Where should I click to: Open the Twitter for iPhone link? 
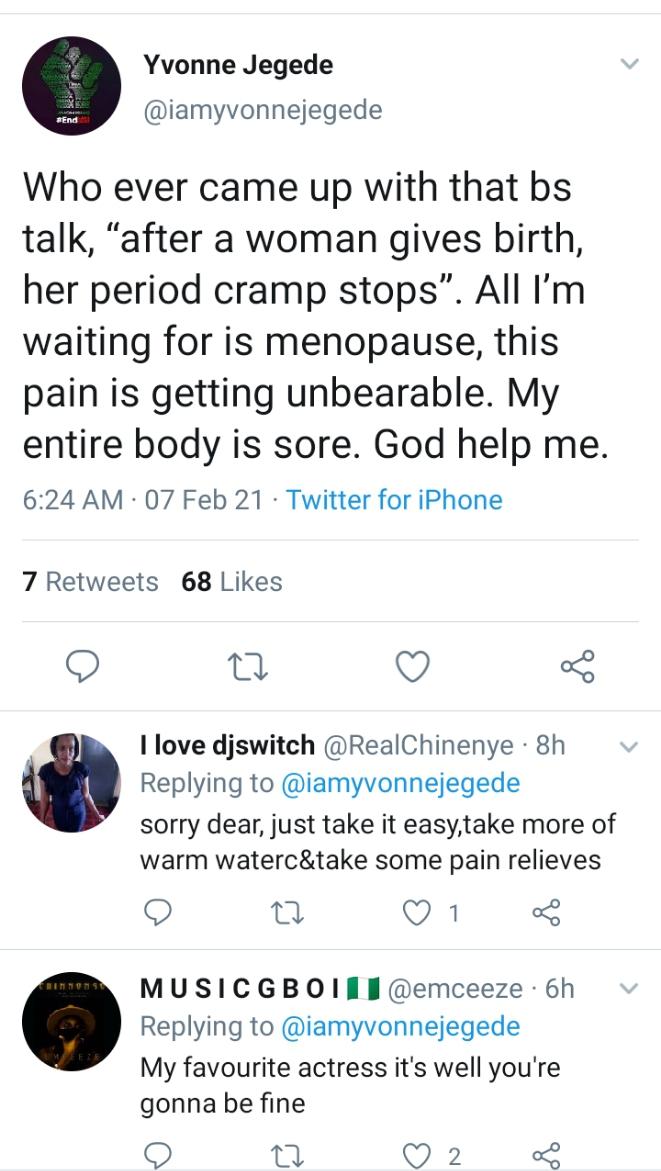tap(394, 499)
